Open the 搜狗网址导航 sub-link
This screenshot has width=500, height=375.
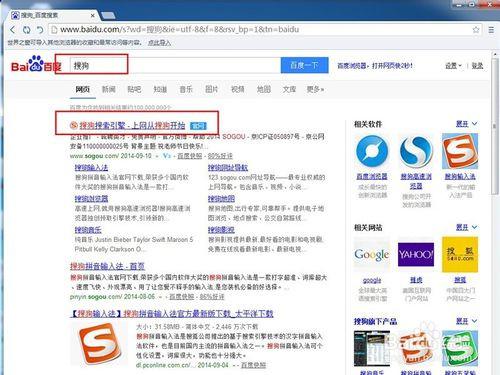pos(228,167)
